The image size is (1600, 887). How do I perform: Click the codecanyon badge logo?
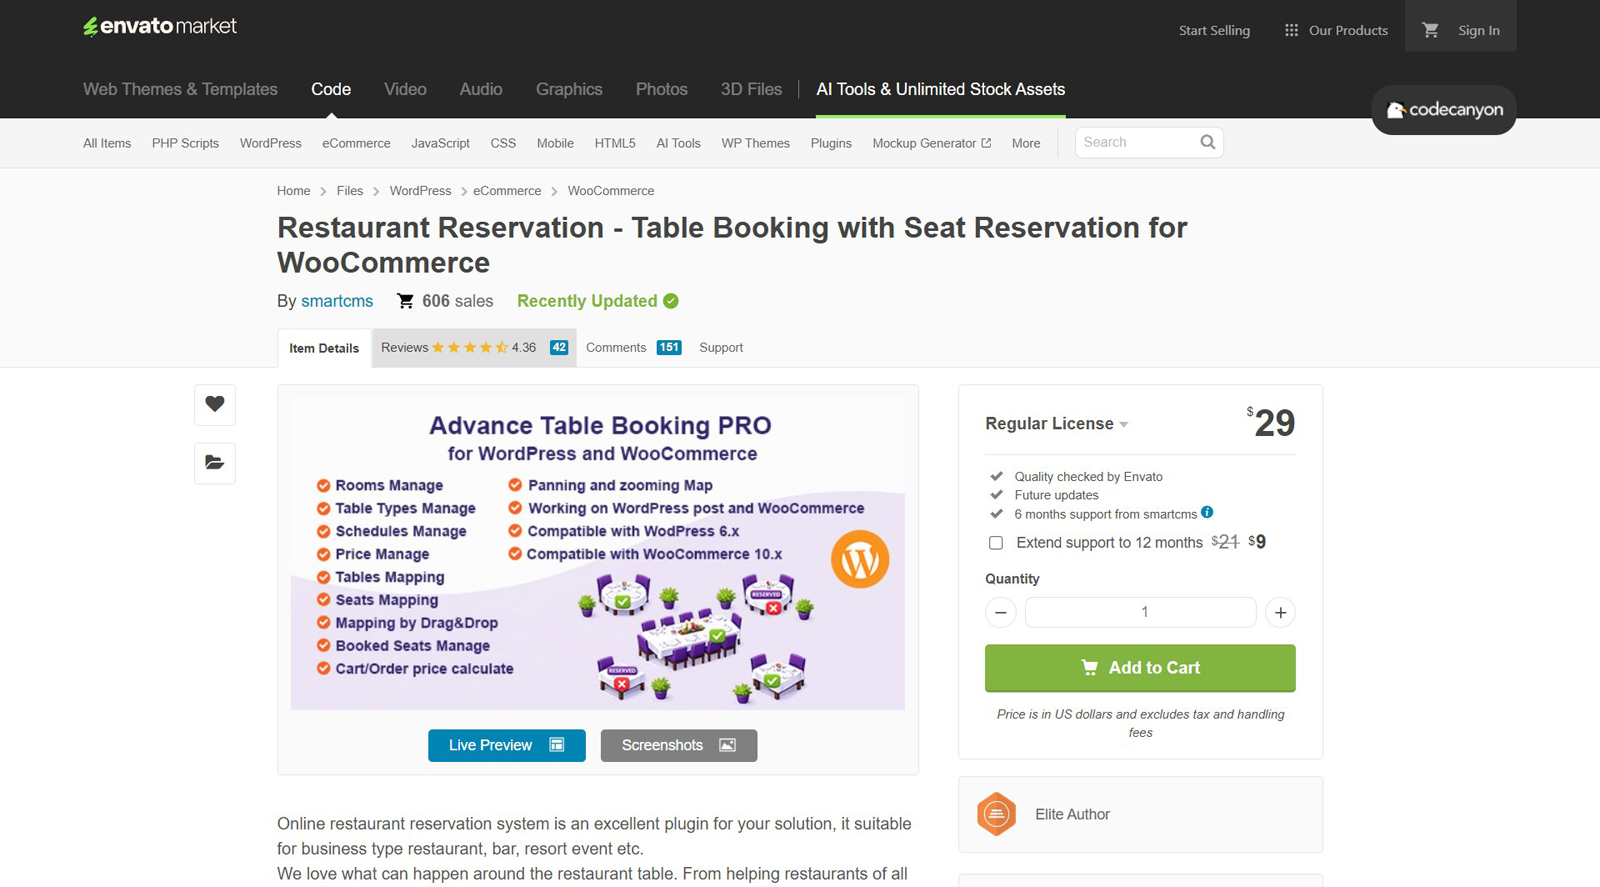(1444, 110)
